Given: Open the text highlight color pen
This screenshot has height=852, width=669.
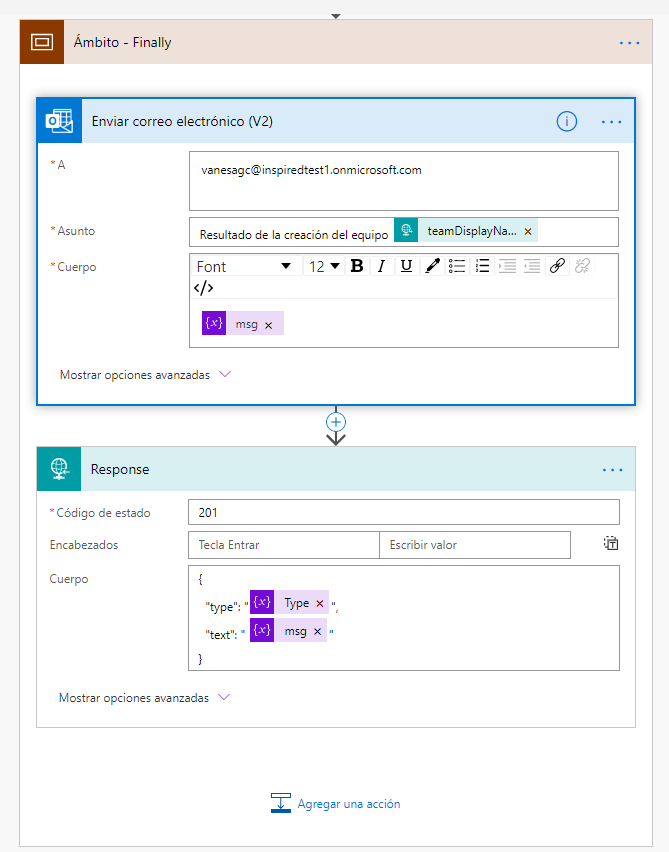Looking at the screenshot, I should click(432, 266).
